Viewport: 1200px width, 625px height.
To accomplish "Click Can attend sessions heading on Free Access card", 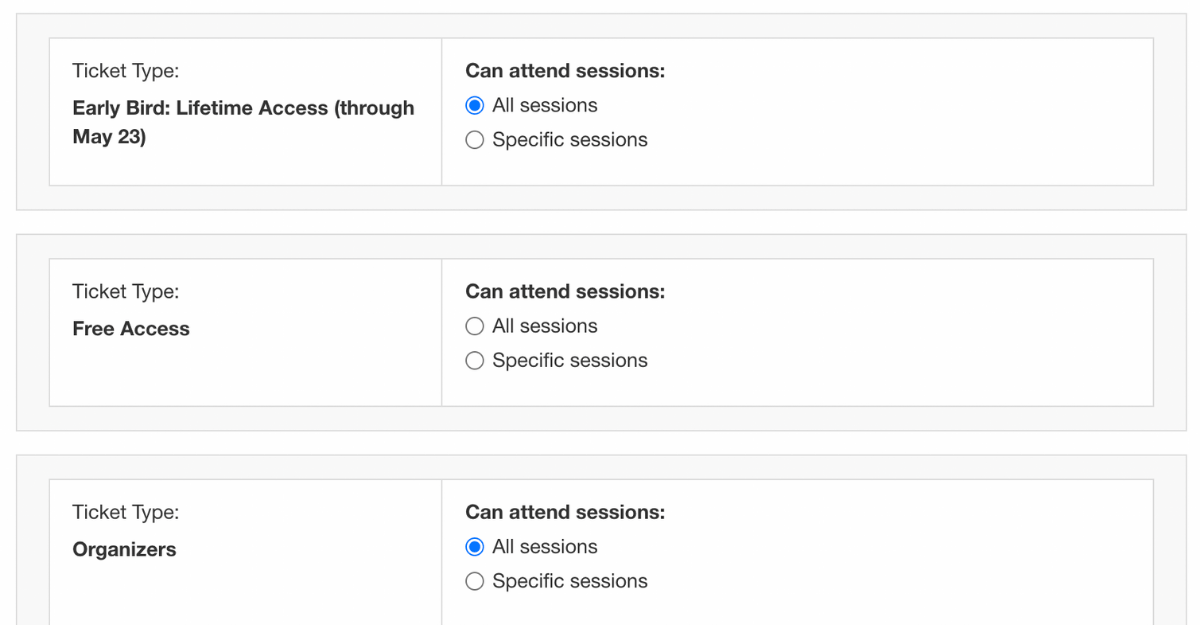I will (564, 291).
